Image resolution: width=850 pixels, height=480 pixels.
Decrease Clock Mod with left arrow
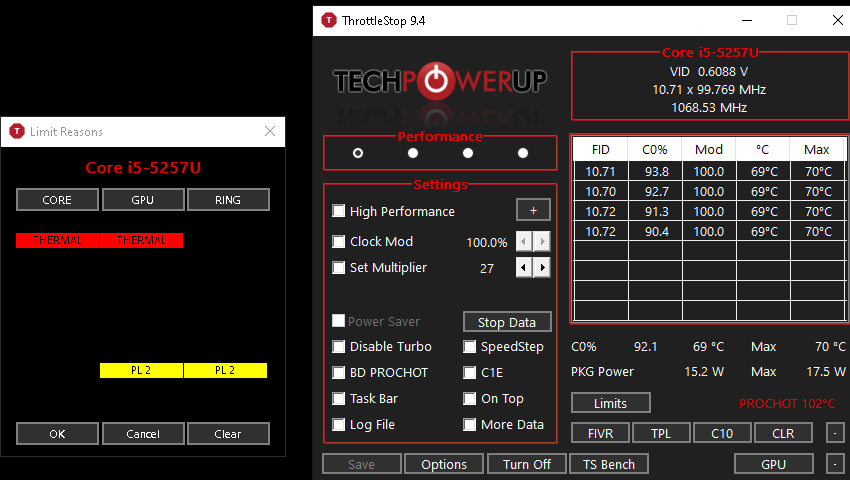(x=524, y=241)
